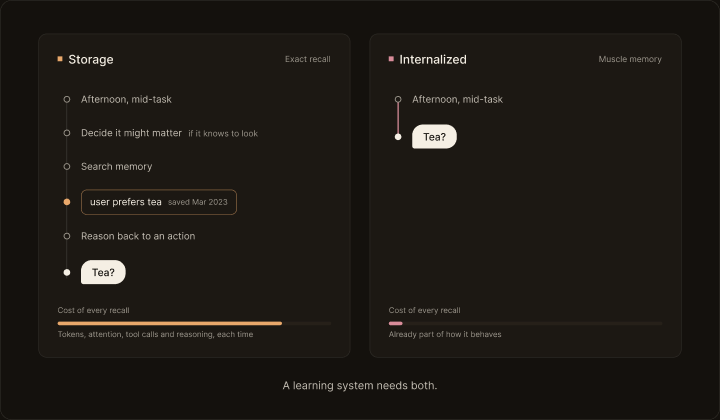Click Cost of every recall in Internalized panel

coord(424,310)
